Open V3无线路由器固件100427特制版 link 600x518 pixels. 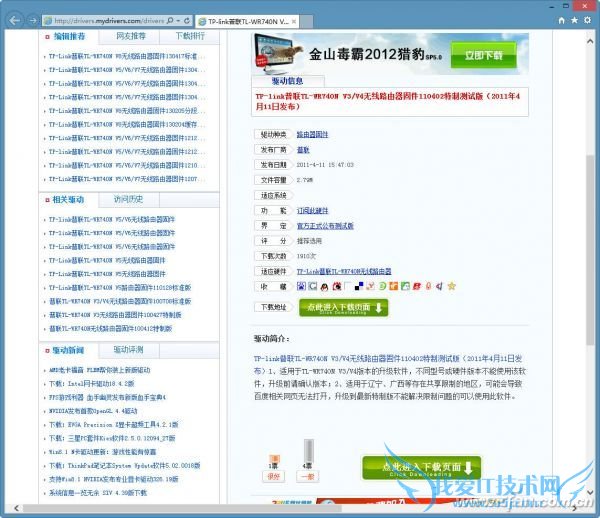[x=115, y=315]
